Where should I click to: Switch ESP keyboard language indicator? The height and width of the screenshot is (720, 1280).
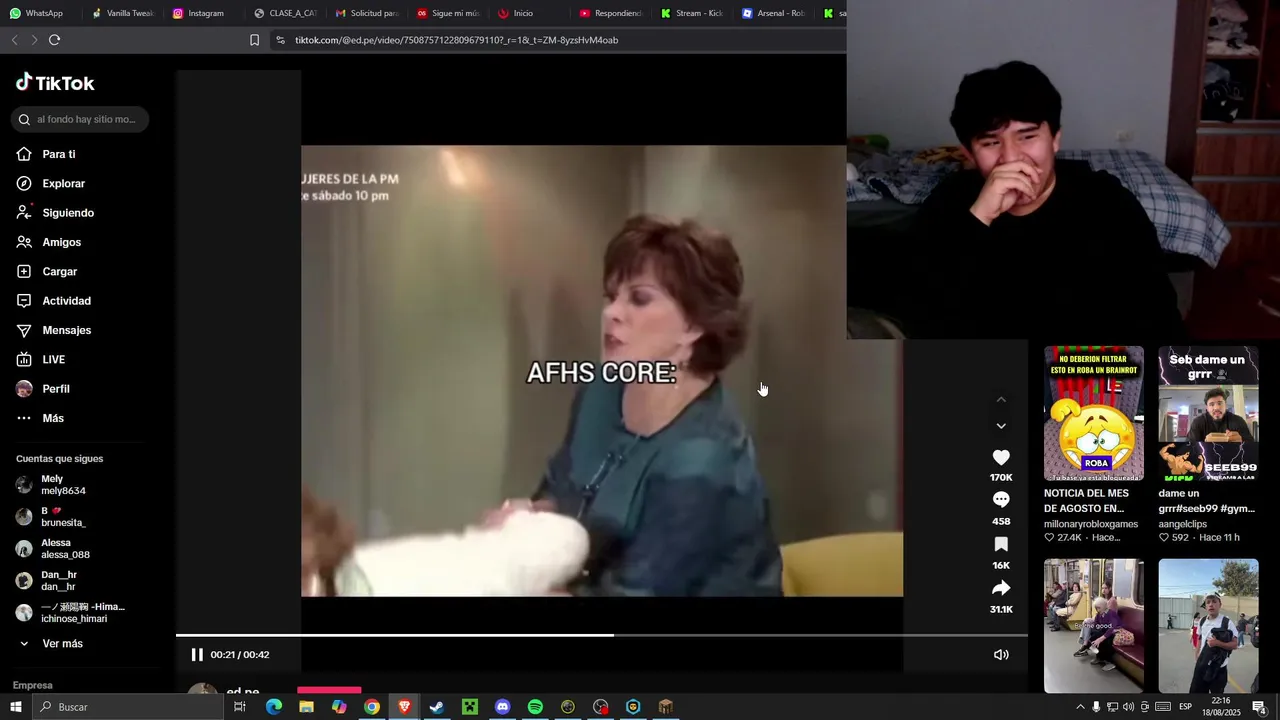pos(1185,707)
